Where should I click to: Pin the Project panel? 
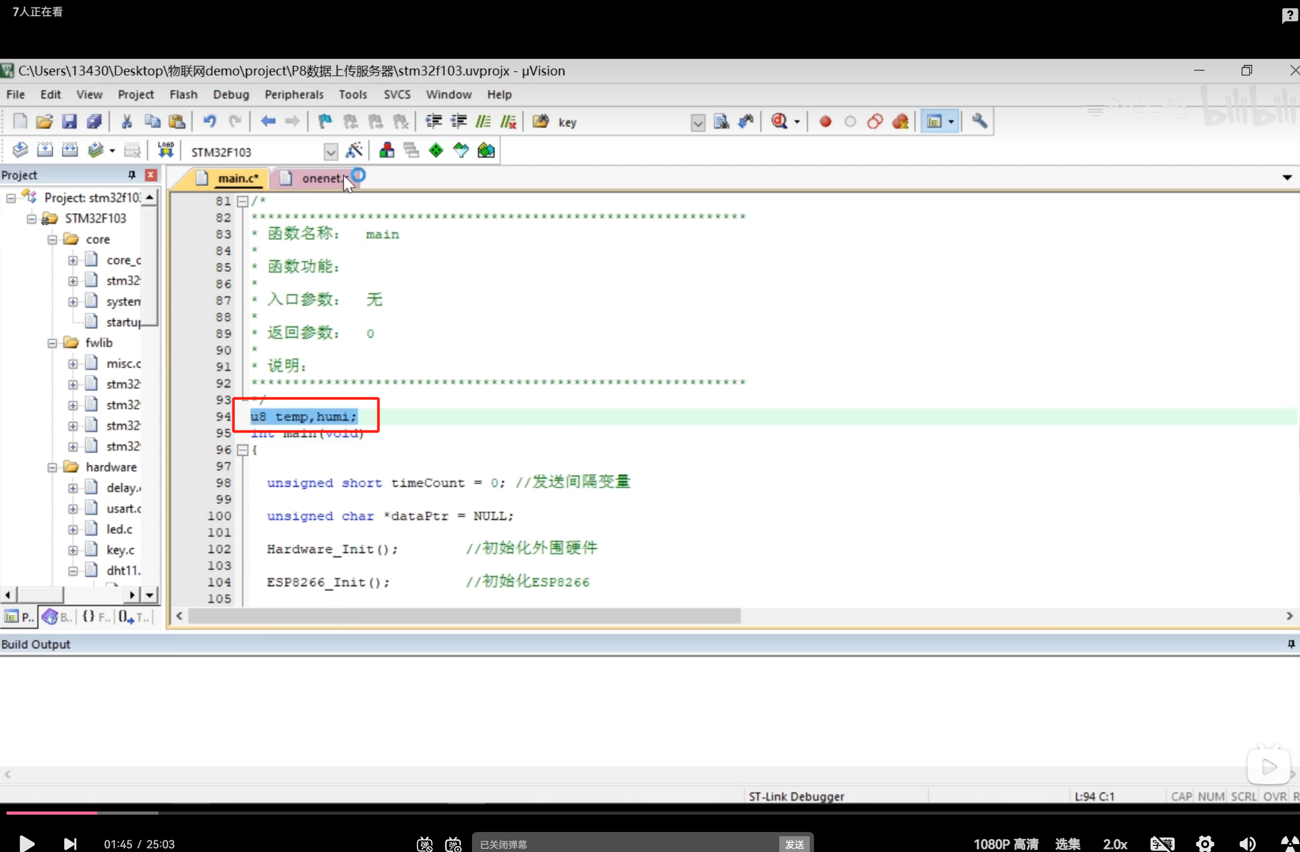coord(132,175)
